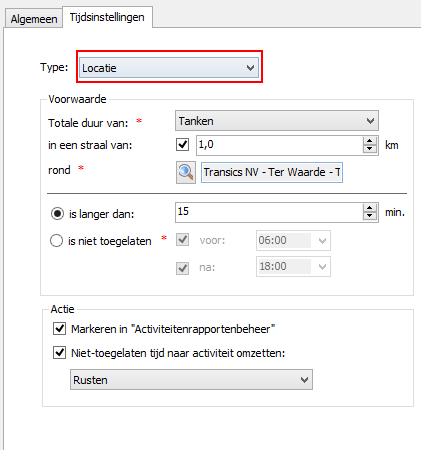421x450 pixels.
Task: Increase the straal km value with up arrow
Action: pyautogui.click(x=369, y=142)
